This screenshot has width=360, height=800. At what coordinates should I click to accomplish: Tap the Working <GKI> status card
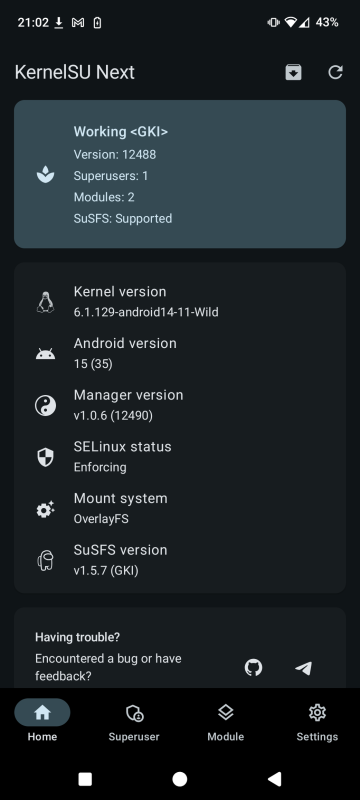pyautogui.click(x=180, y=174)
